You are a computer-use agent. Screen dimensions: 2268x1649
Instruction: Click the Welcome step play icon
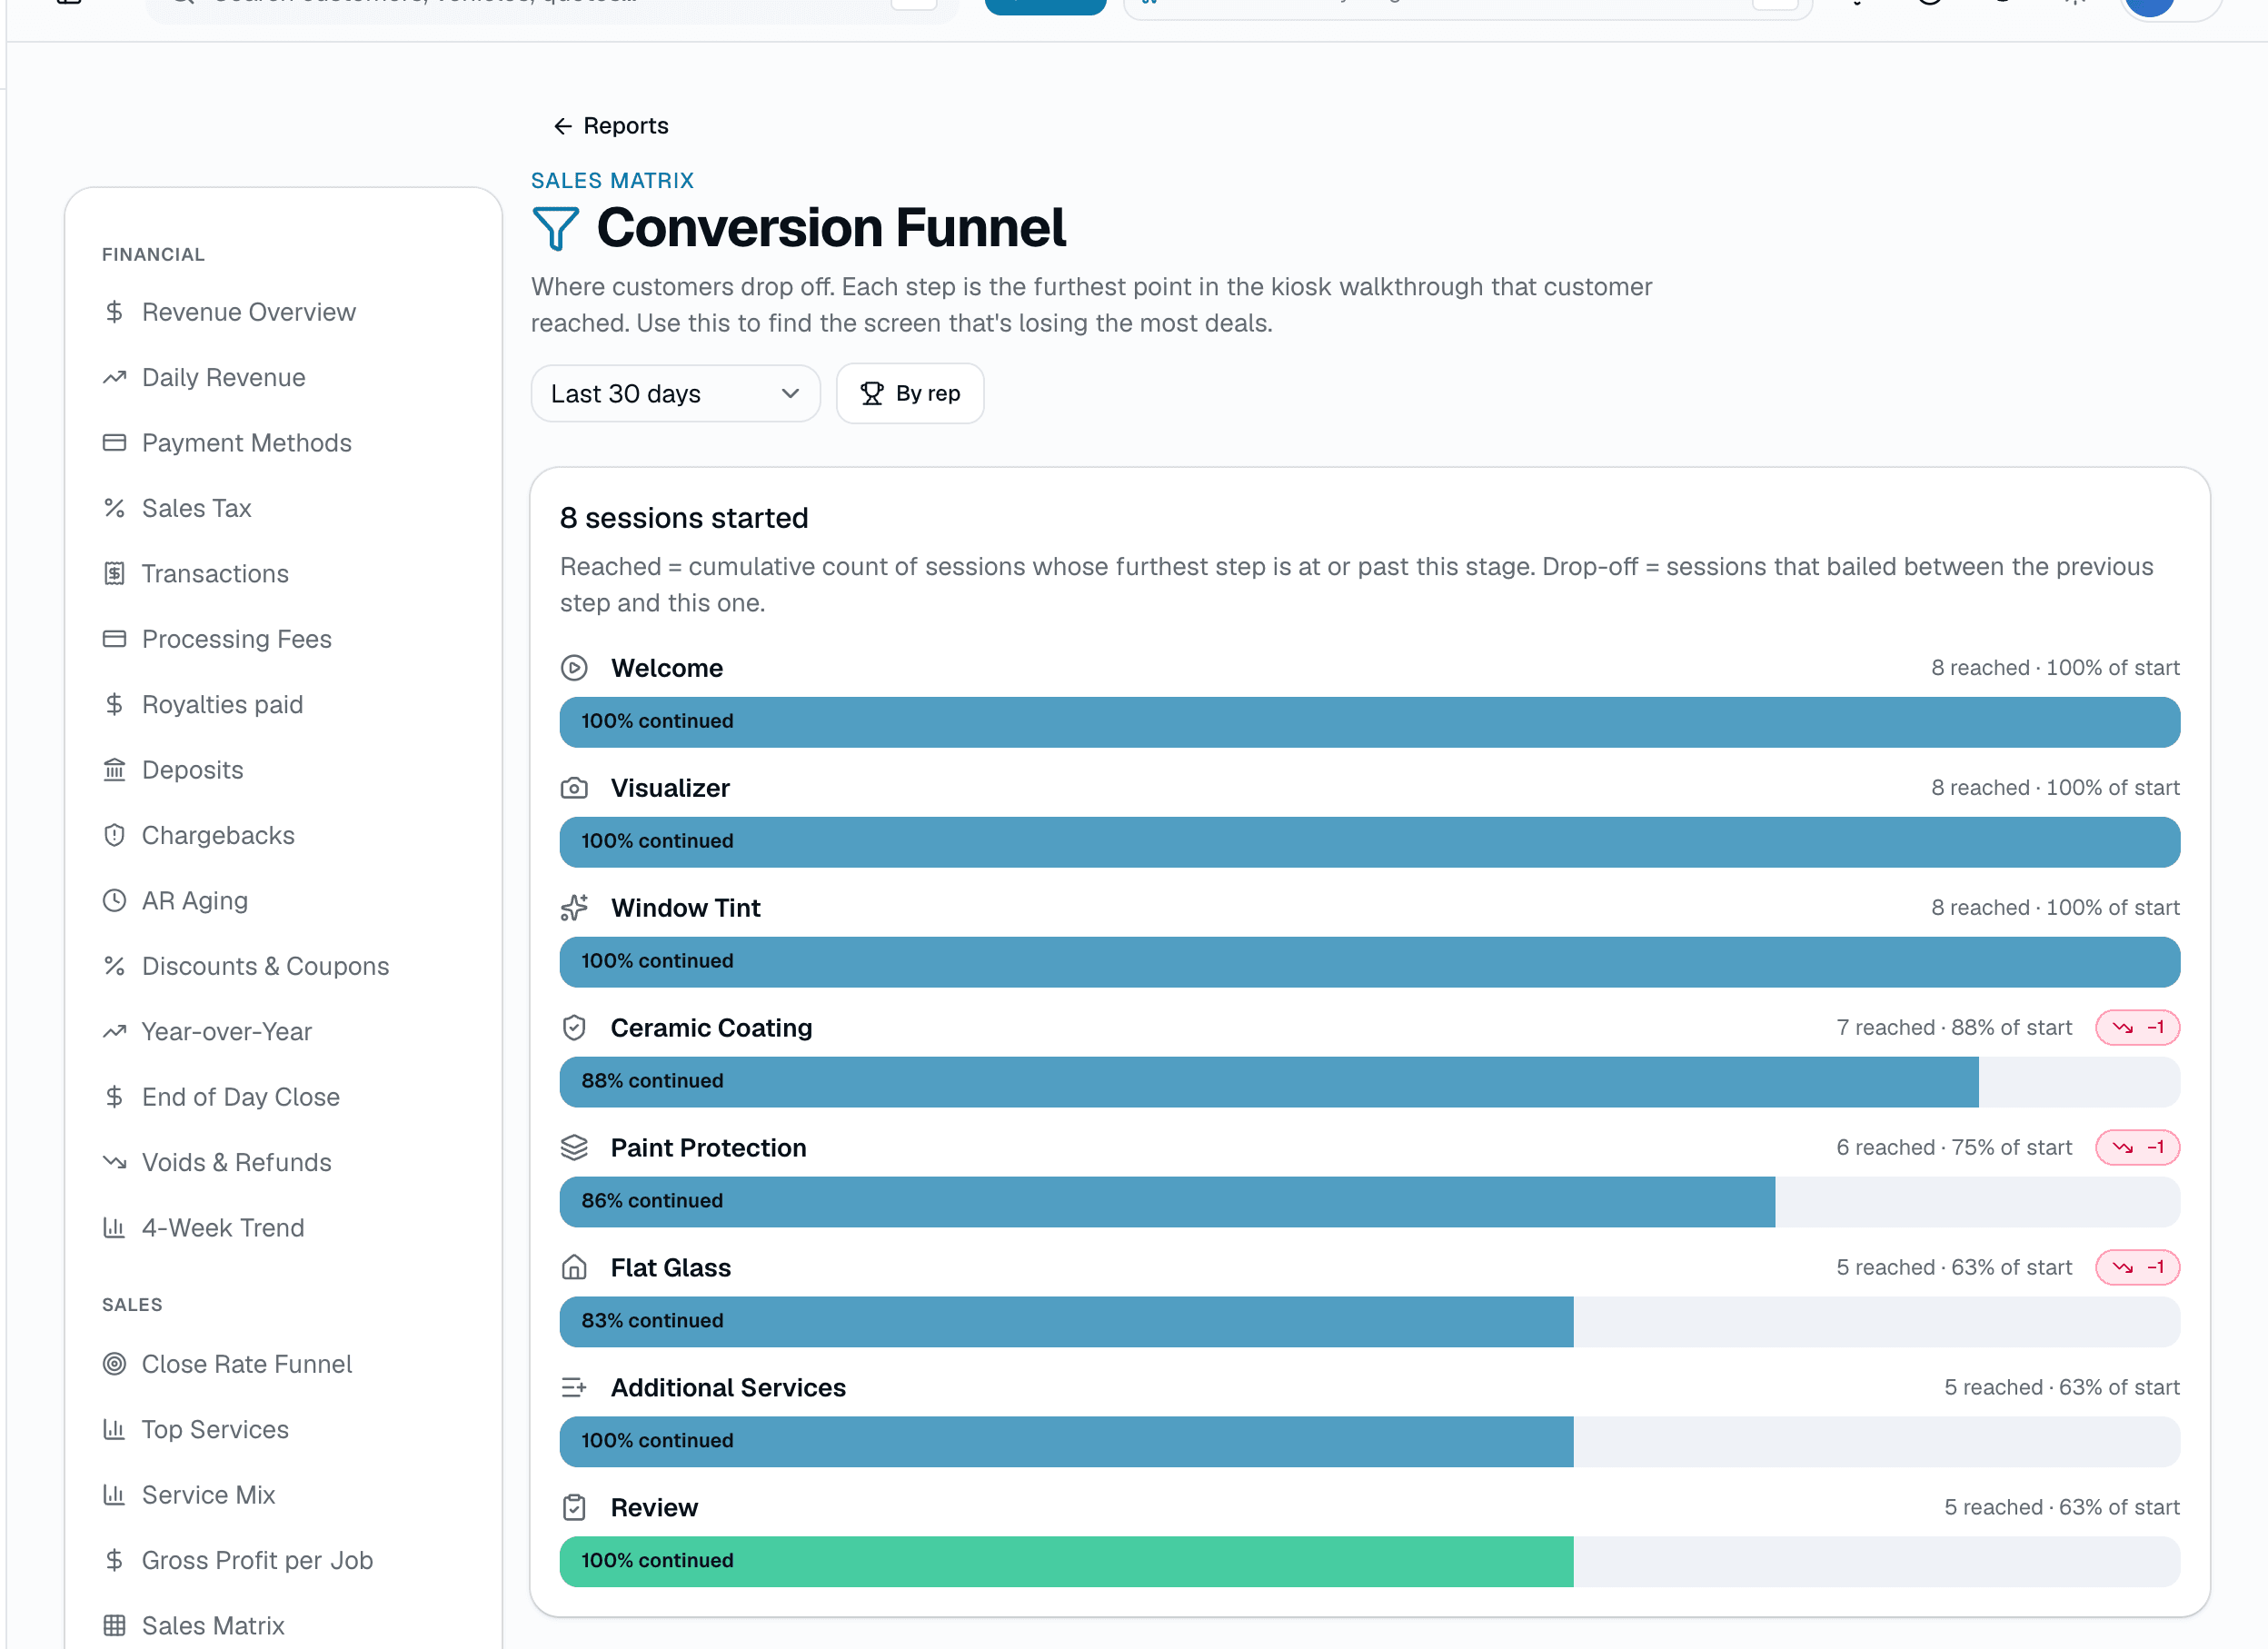pyautogui.click(x=574, y=668)
